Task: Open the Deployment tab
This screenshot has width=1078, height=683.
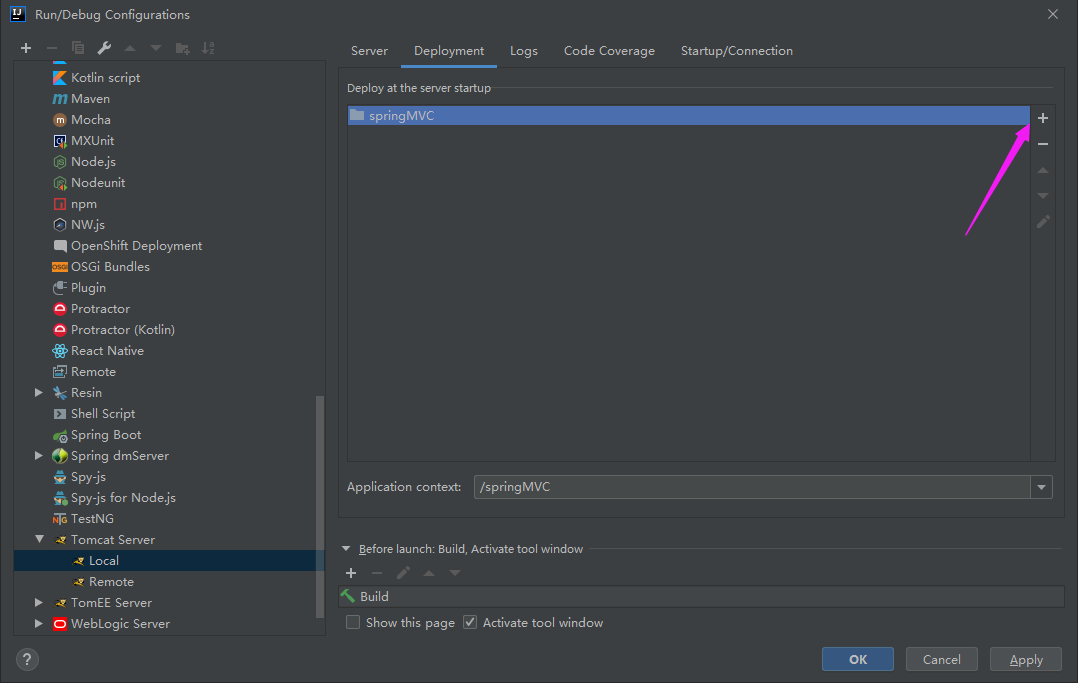Action: [449, 51]
